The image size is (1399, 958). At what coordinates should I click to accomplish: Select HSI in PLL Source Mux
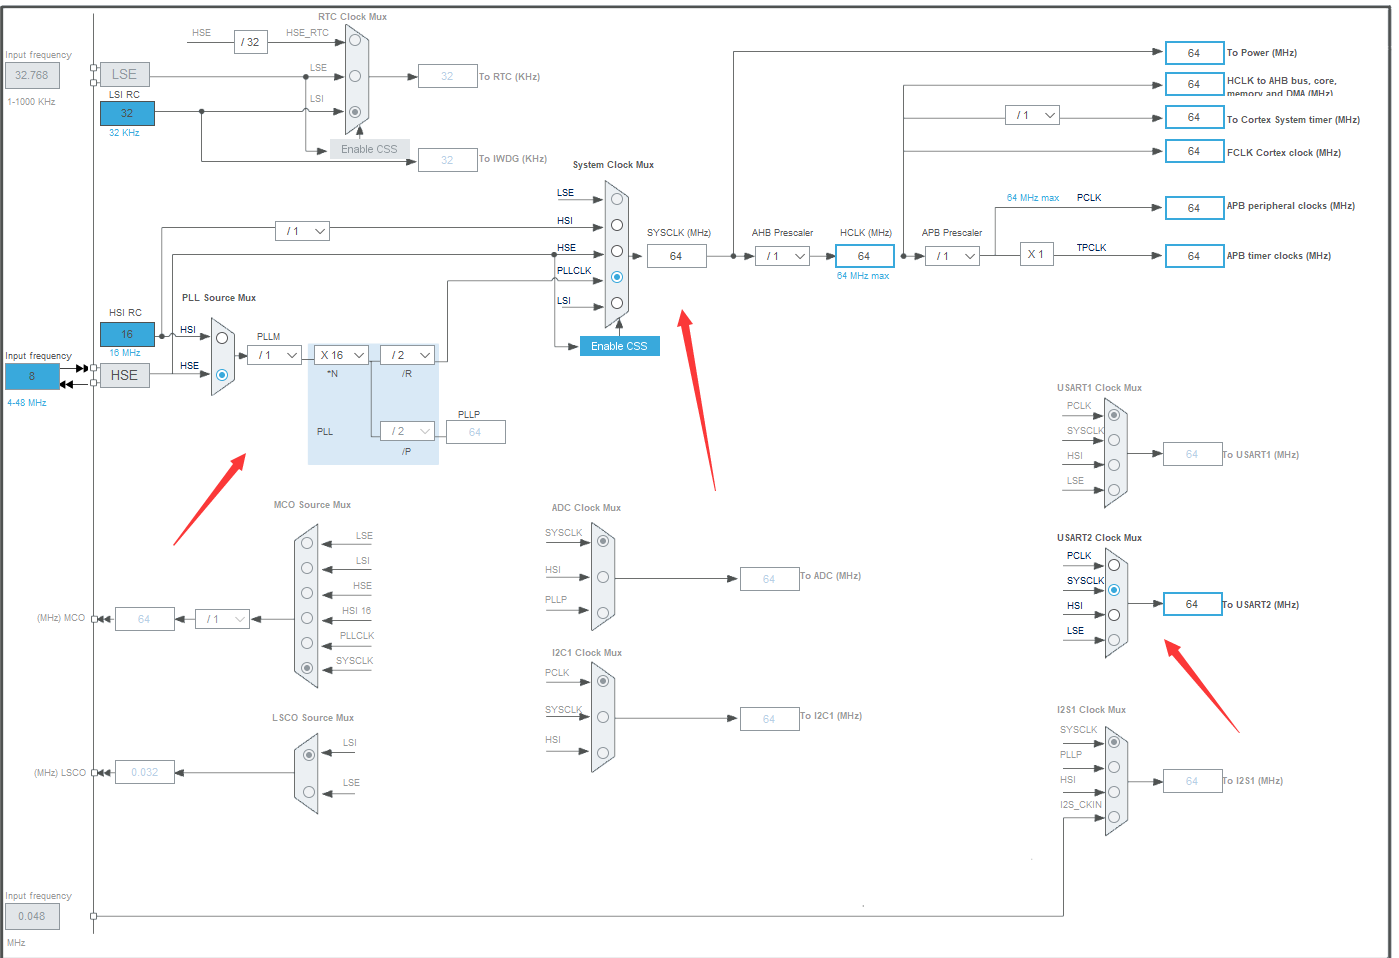222,338
